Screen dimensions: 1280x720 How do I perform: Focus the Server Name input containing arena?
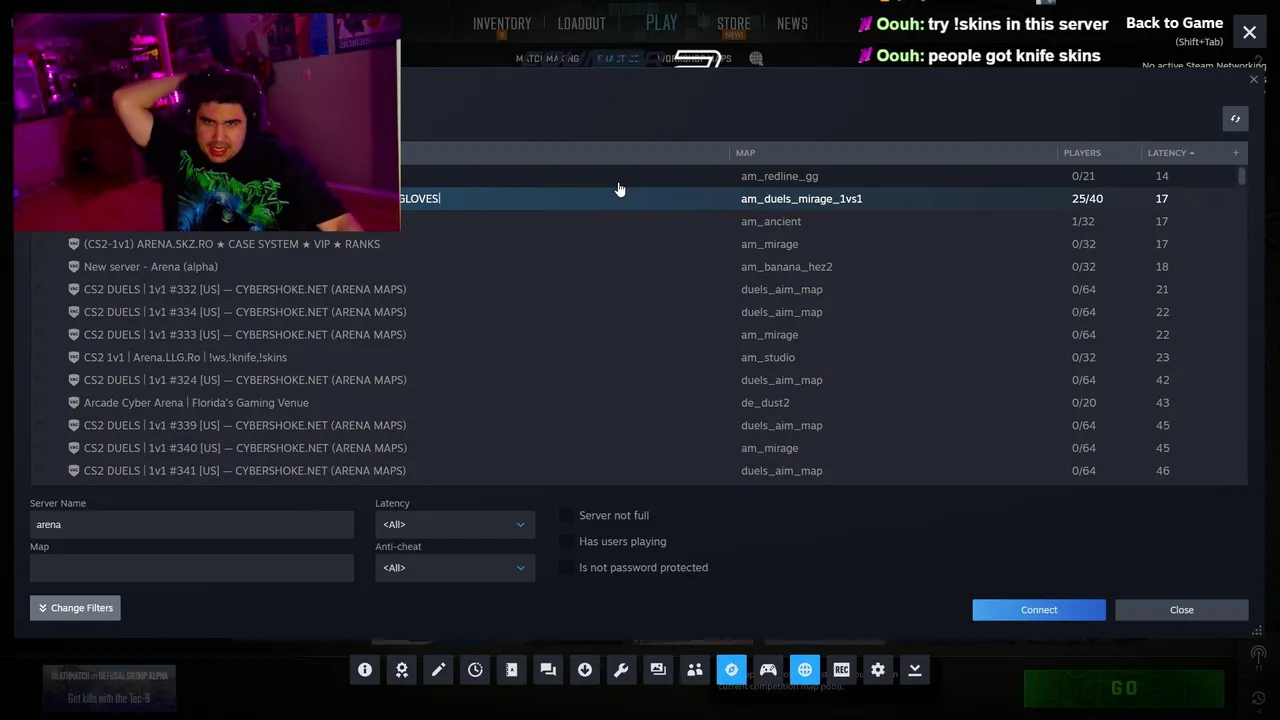coord(192,525)
